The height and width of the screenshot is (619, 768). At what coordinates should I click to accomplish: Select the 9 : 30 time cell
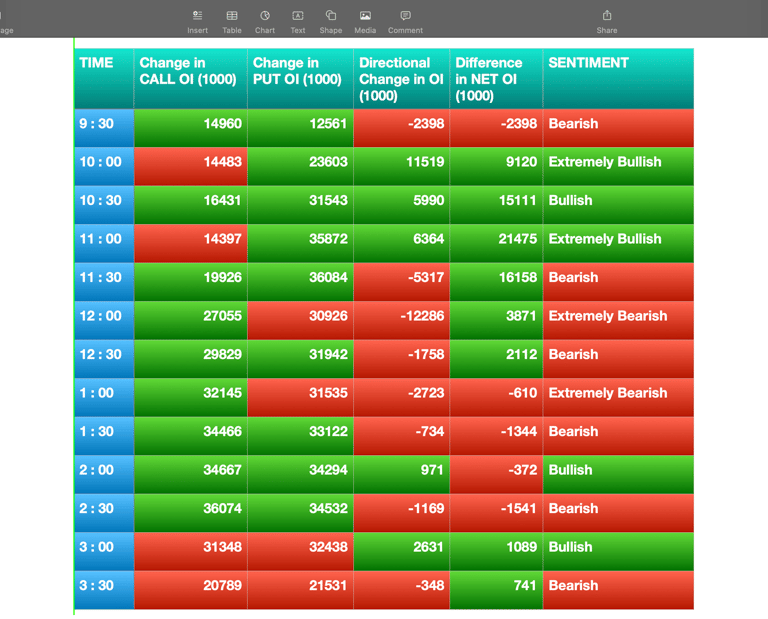point(104,128)
